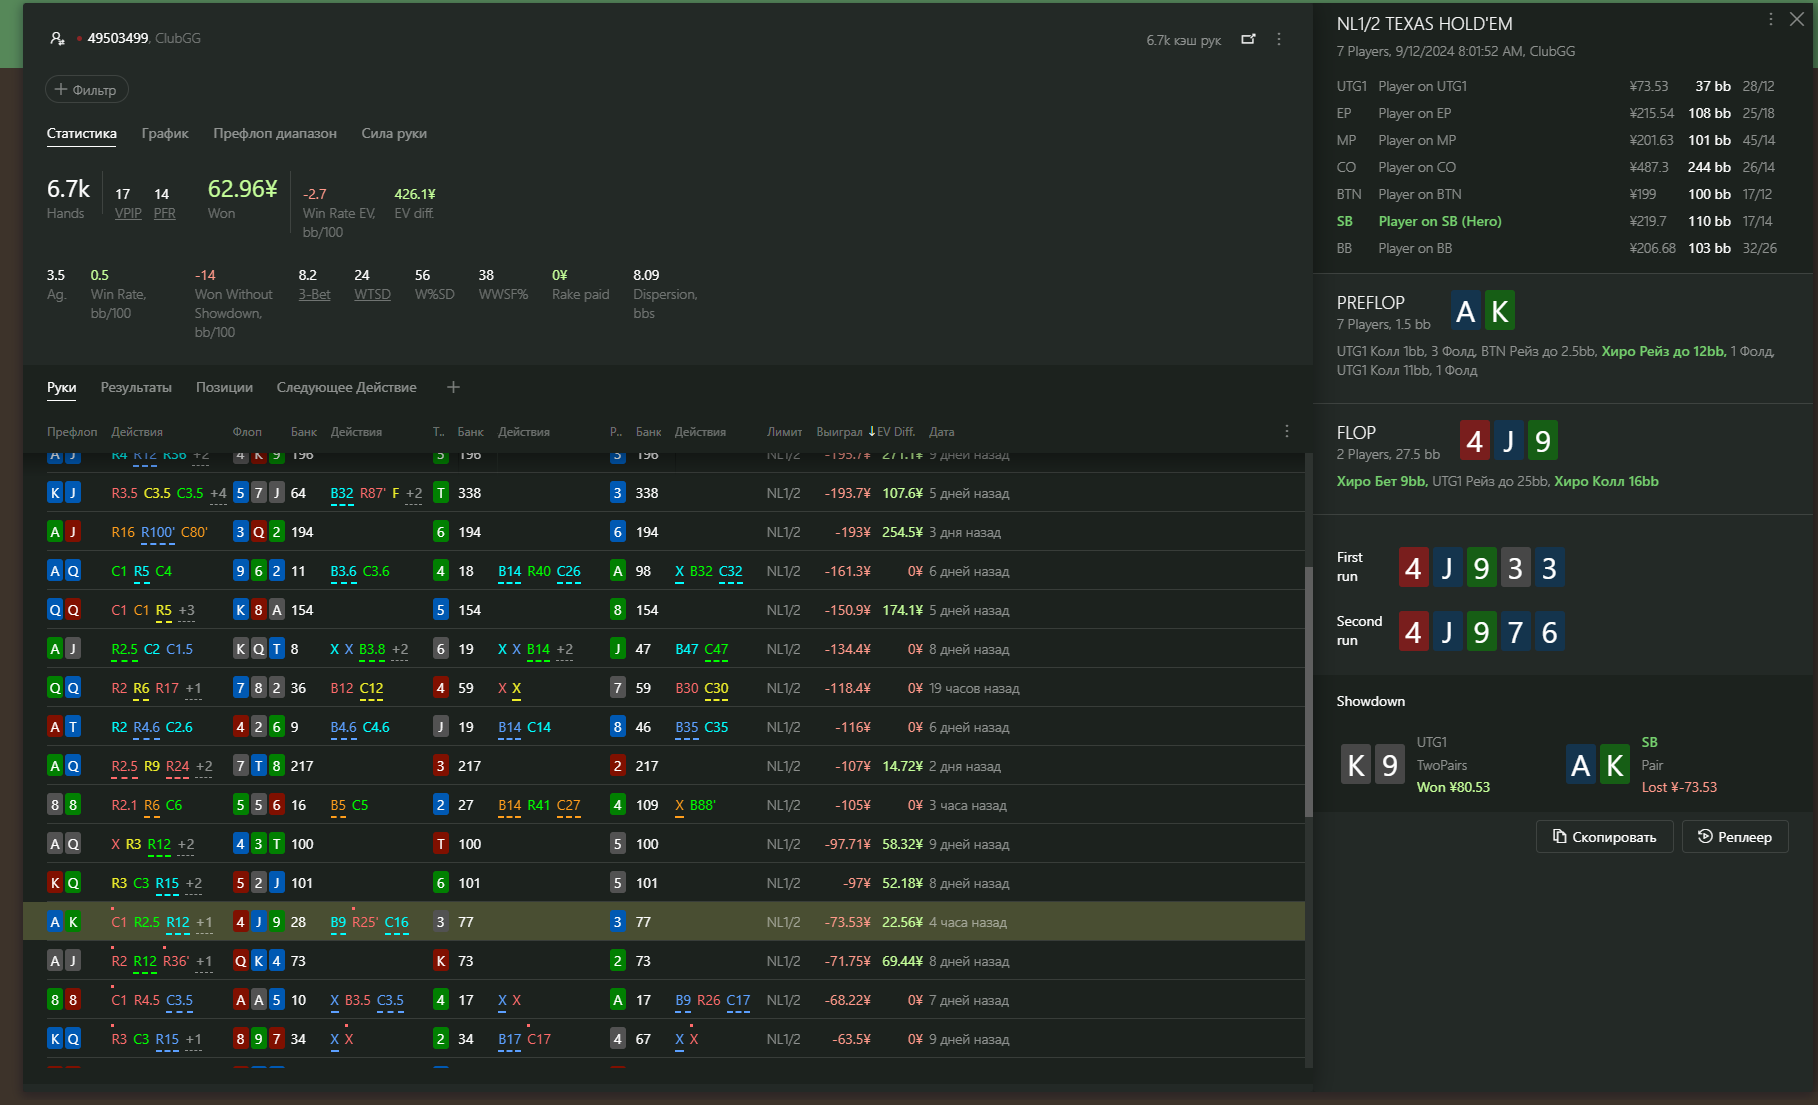Click the player profile icon next to 49503499
Viewport: 1818px width, 1105px height.
(57, 38)
